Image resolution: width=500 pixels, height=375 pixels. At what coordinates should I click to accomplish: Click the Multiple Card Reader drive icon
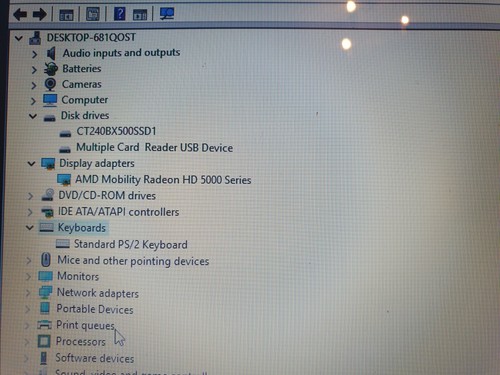[65, 149]
